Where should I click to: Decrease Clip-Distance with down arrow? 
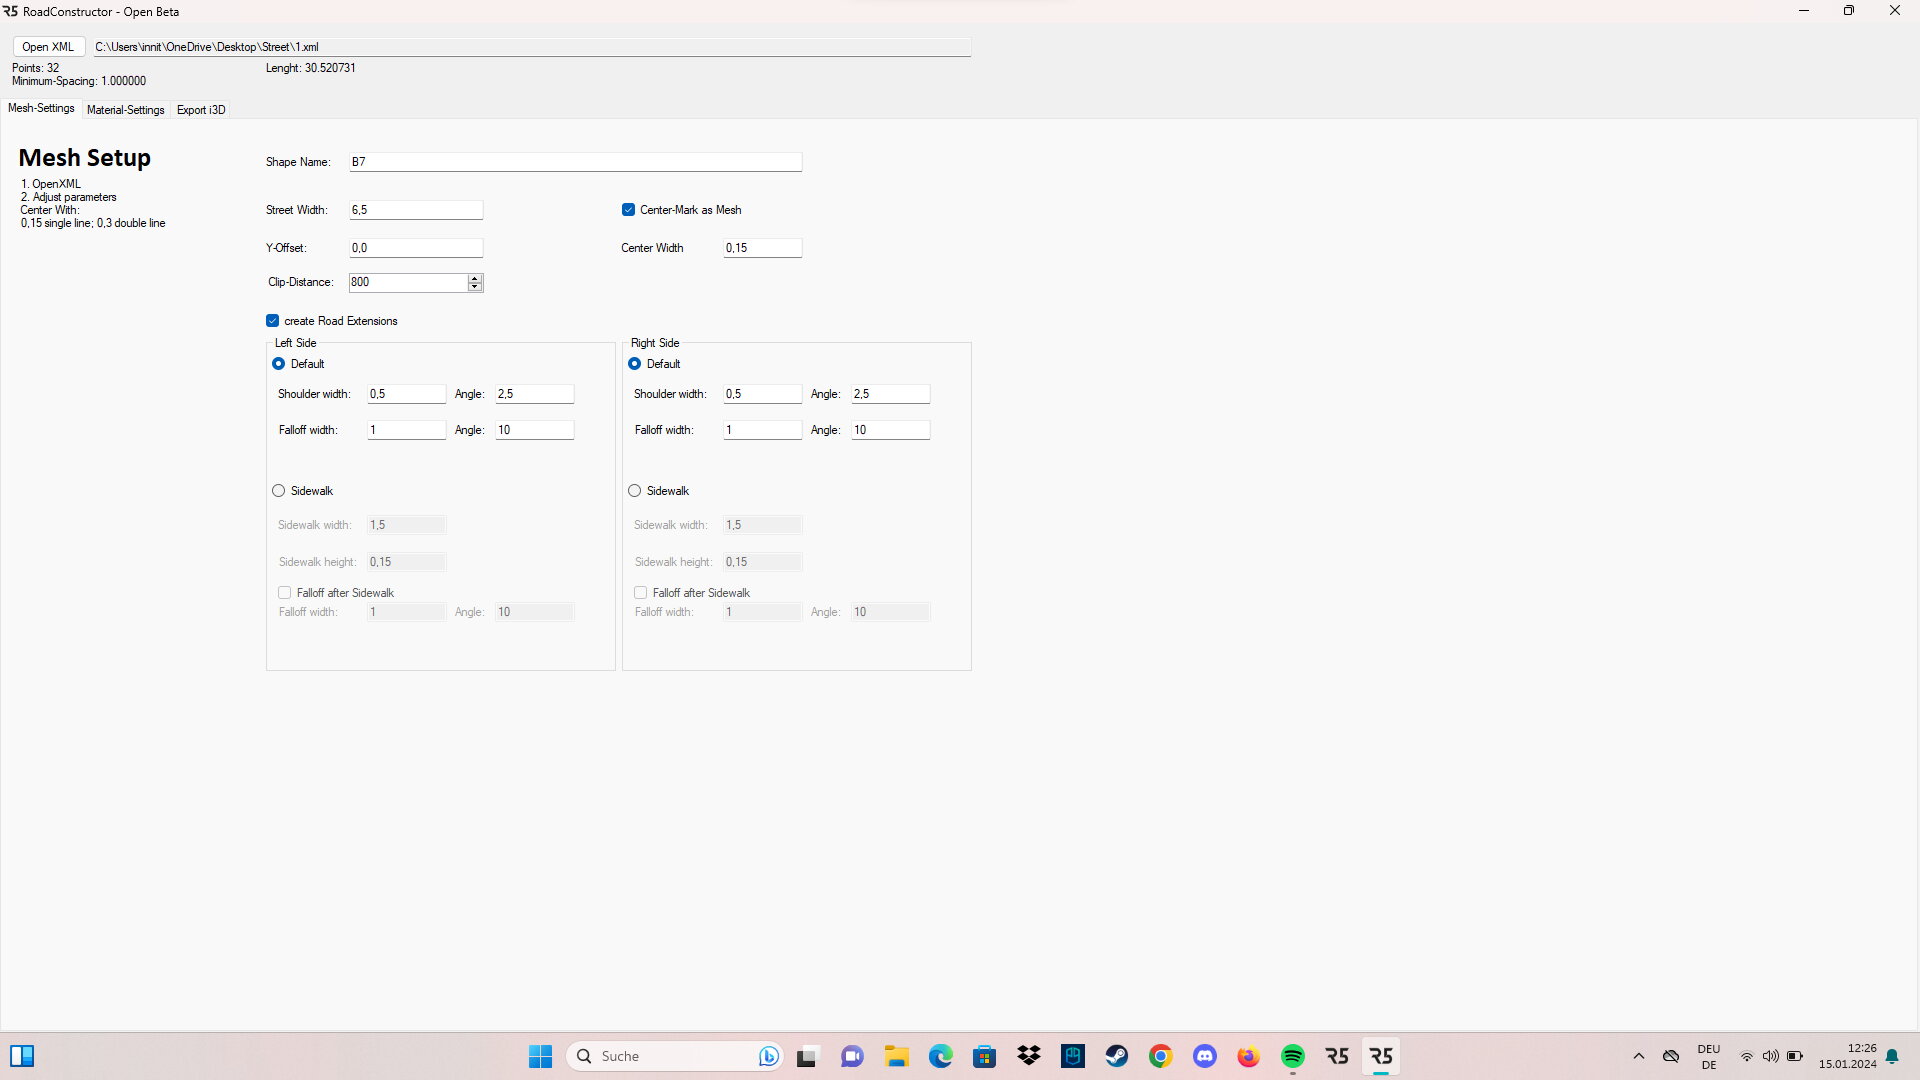[475, 287]
